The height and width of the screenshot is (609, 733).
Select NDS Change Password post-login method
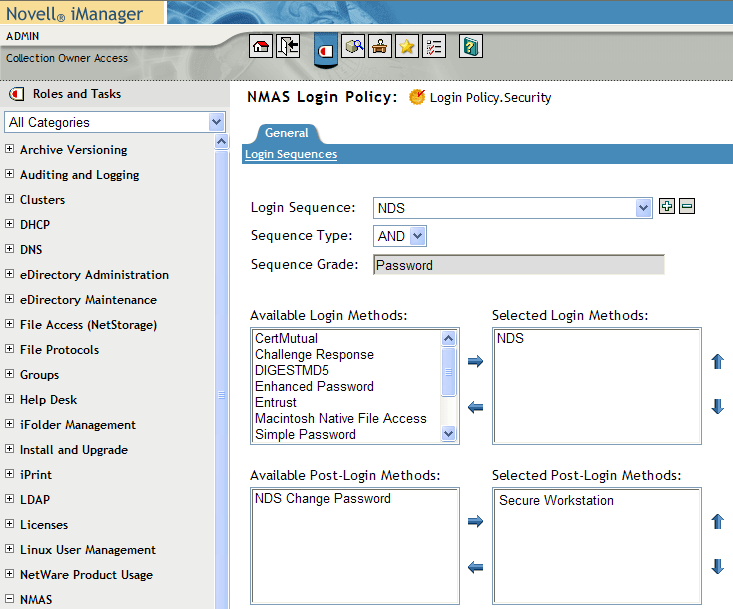click(323, 498)
